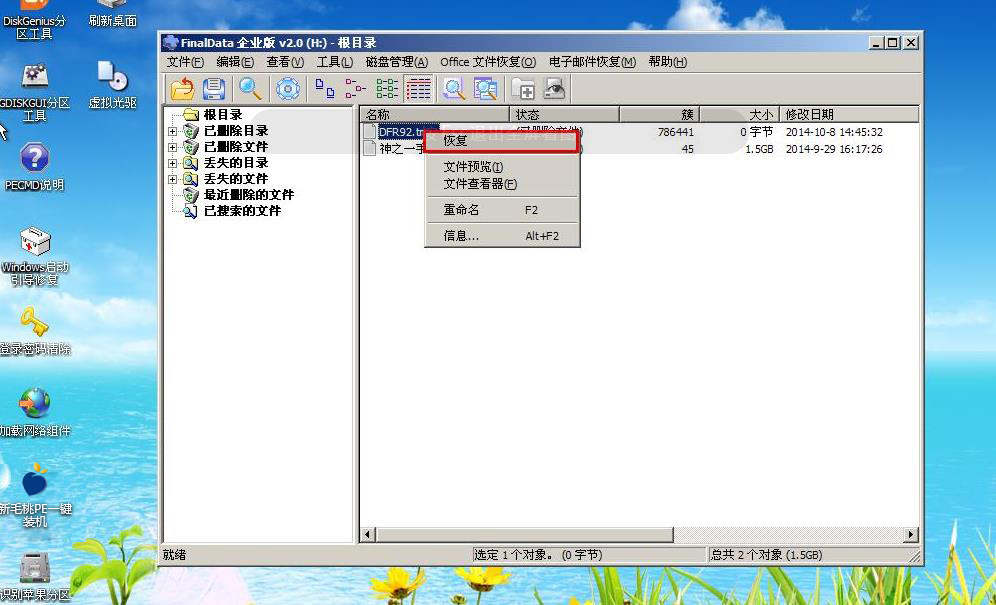Open the 磁盘管理(A) menu

(x=396, y=62)
